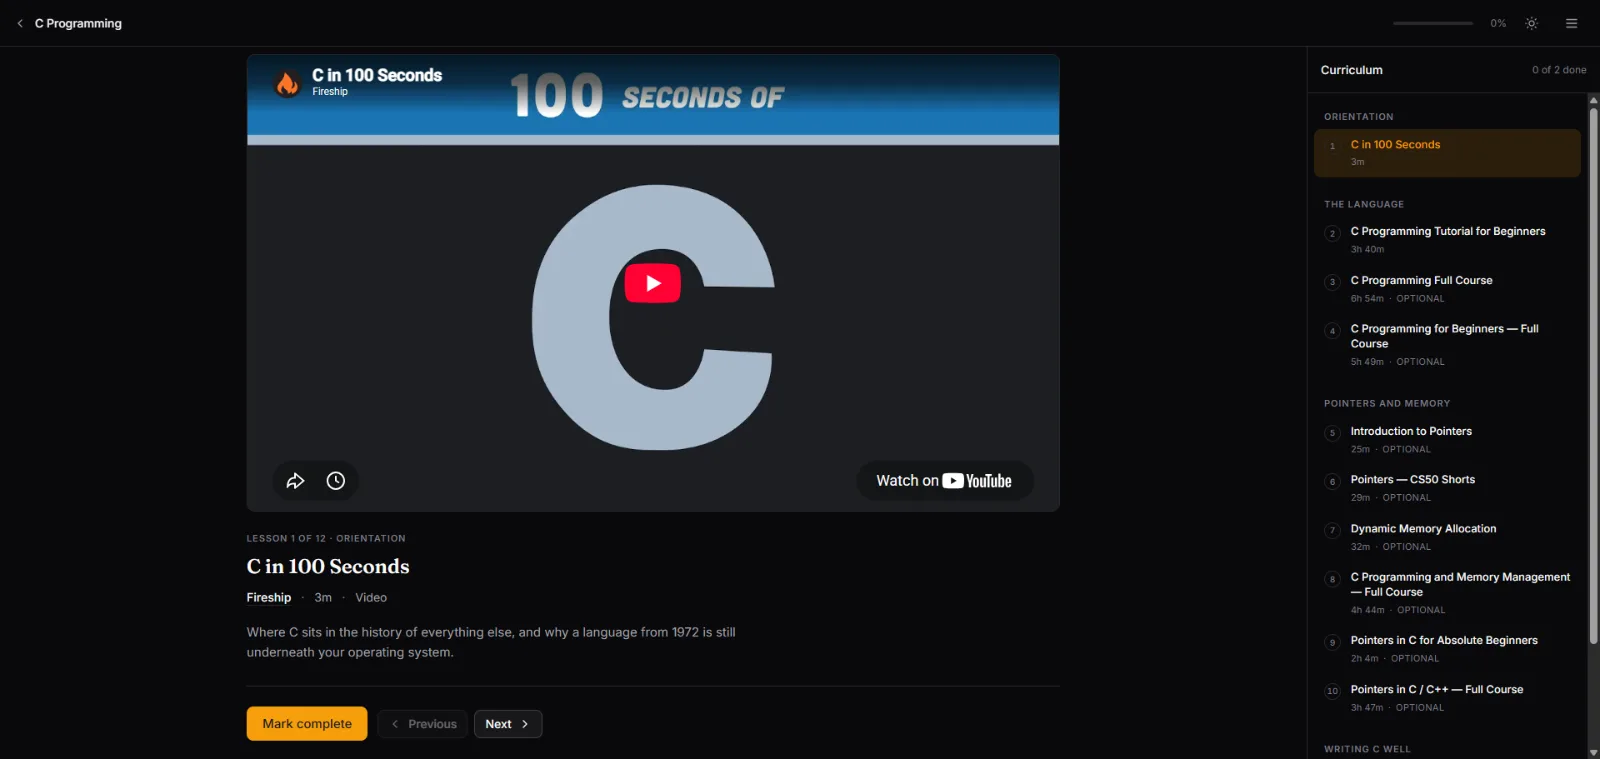Click the Fireship channel flame avatar
1600x759 pixels.
click(287, 84)
